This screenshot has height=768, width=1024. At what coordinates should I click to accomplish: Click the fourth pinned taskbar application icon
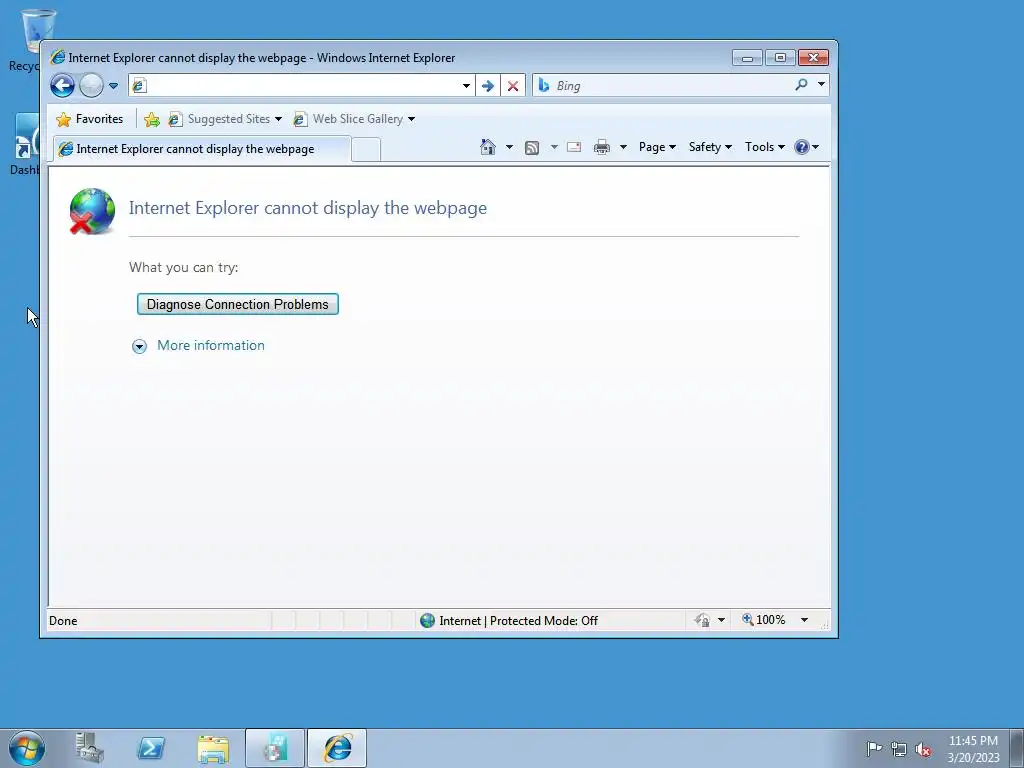pos(275,748)
